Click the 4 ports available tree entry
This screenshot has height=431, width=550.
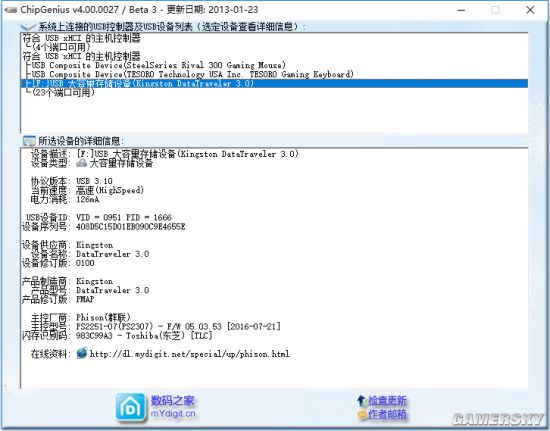pos(61,47)
